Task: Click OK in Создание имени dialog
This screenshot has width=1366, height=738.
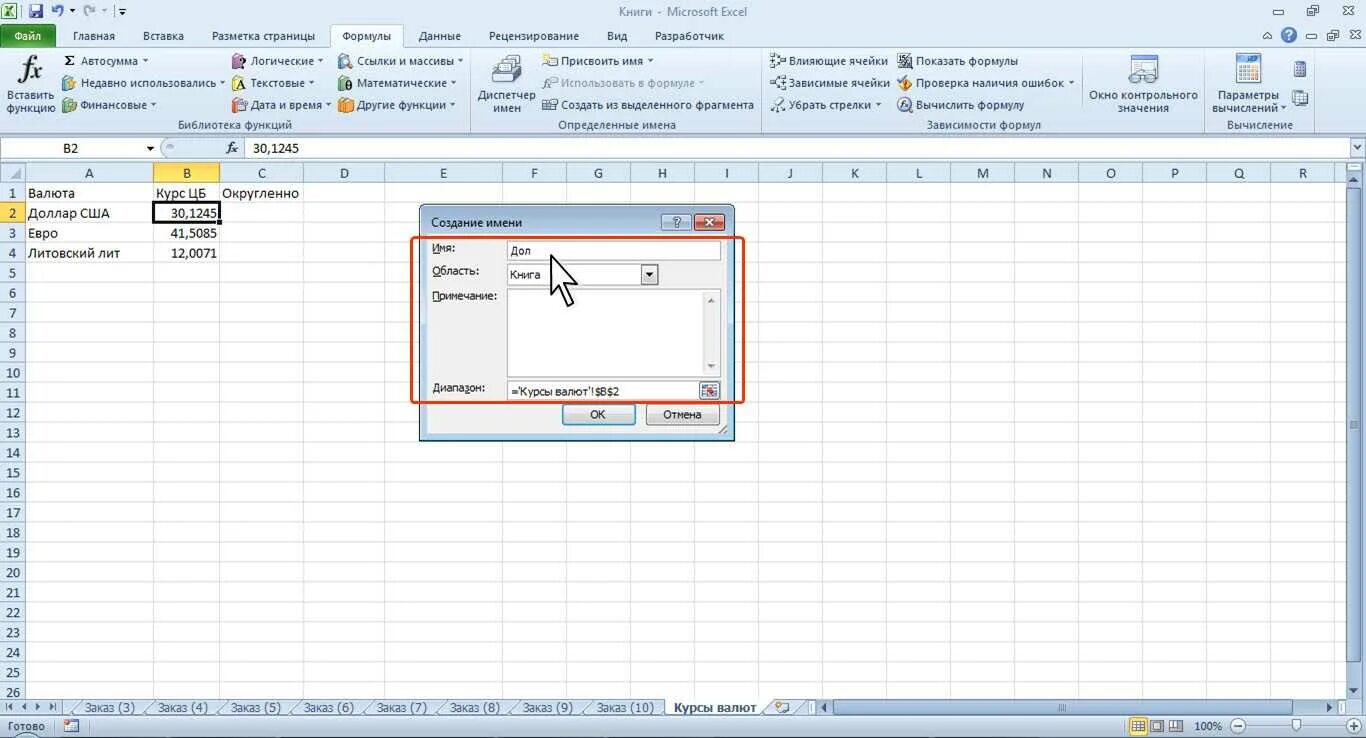Action: [598, 415]
